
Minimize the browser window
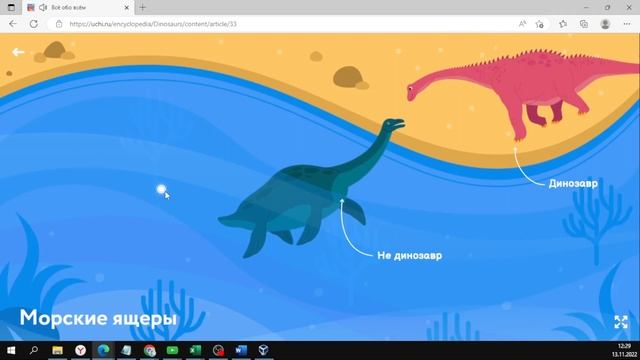[x=586, y=7]
